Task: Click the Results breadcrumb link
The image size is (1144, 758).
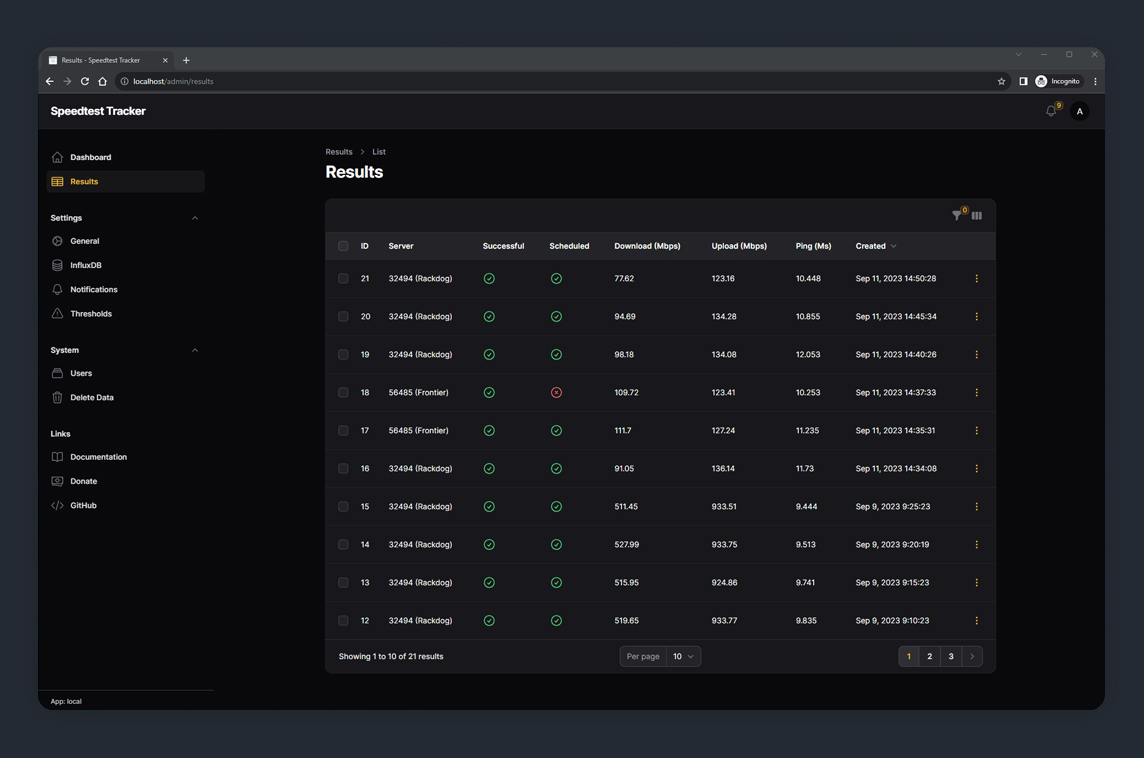Action: point(339,152)
